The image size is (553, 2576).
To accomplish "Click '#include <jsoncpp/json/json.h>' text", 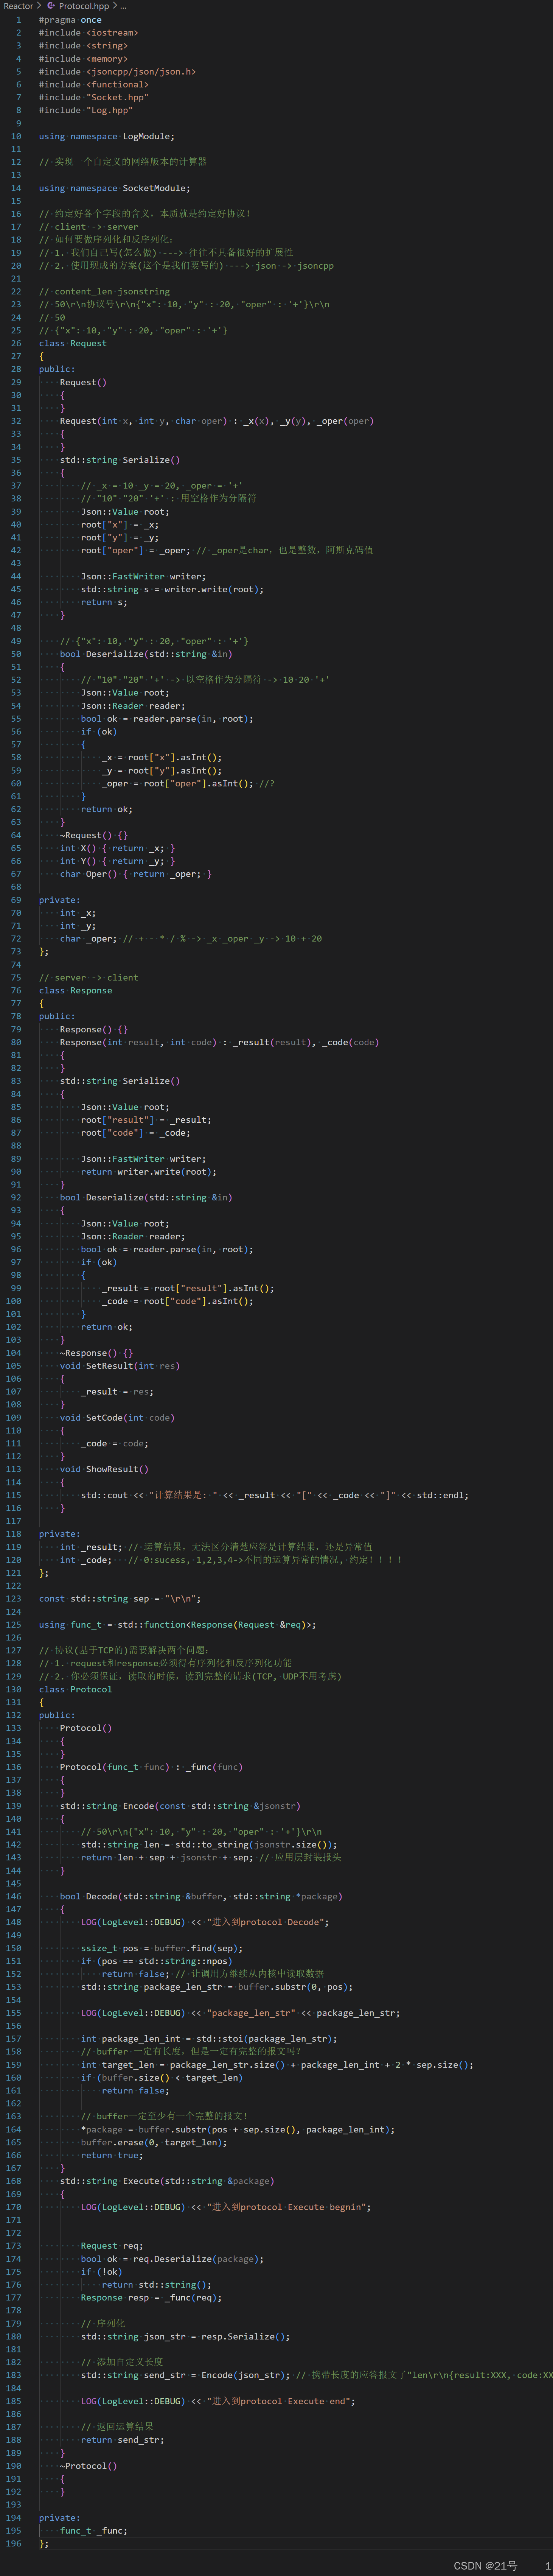I will (117, 72).
